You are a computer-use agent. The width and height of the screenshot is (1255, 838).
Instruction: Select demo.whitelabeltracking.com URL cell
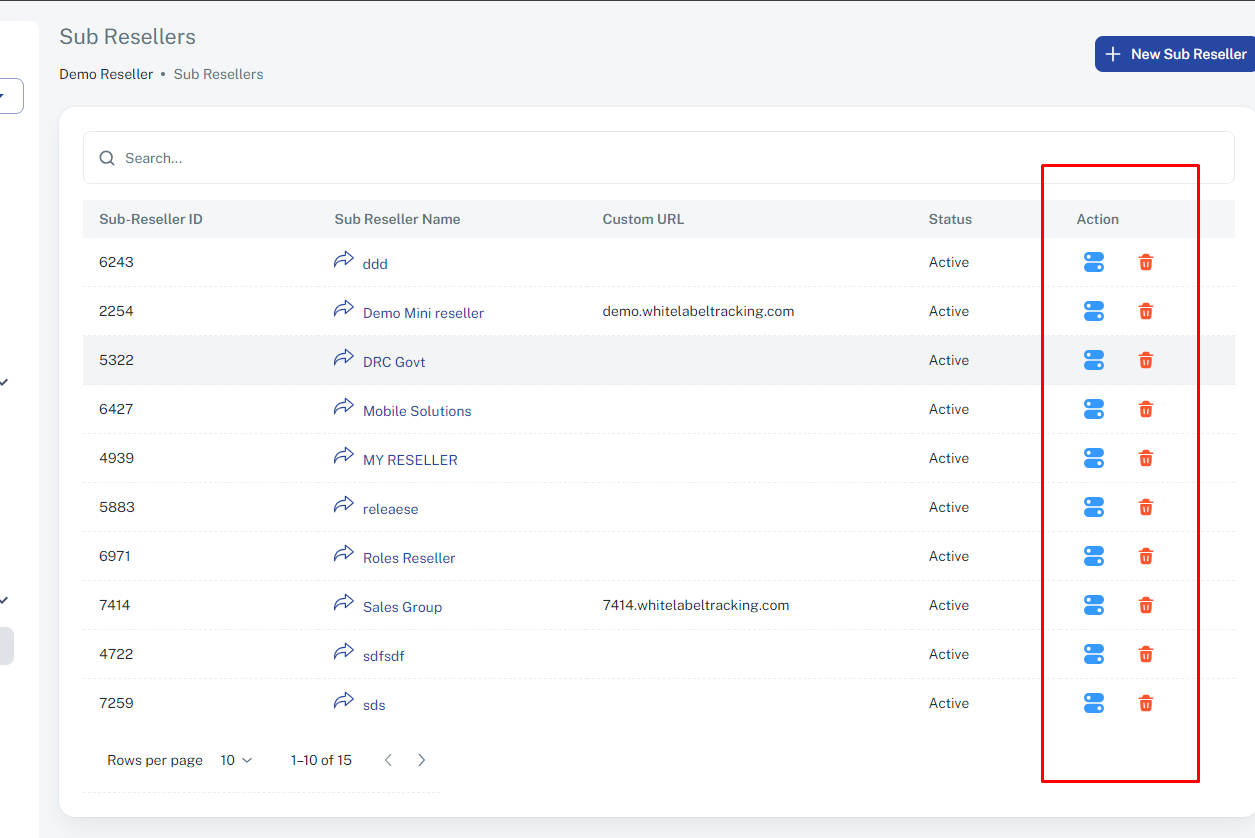point(698,311)
